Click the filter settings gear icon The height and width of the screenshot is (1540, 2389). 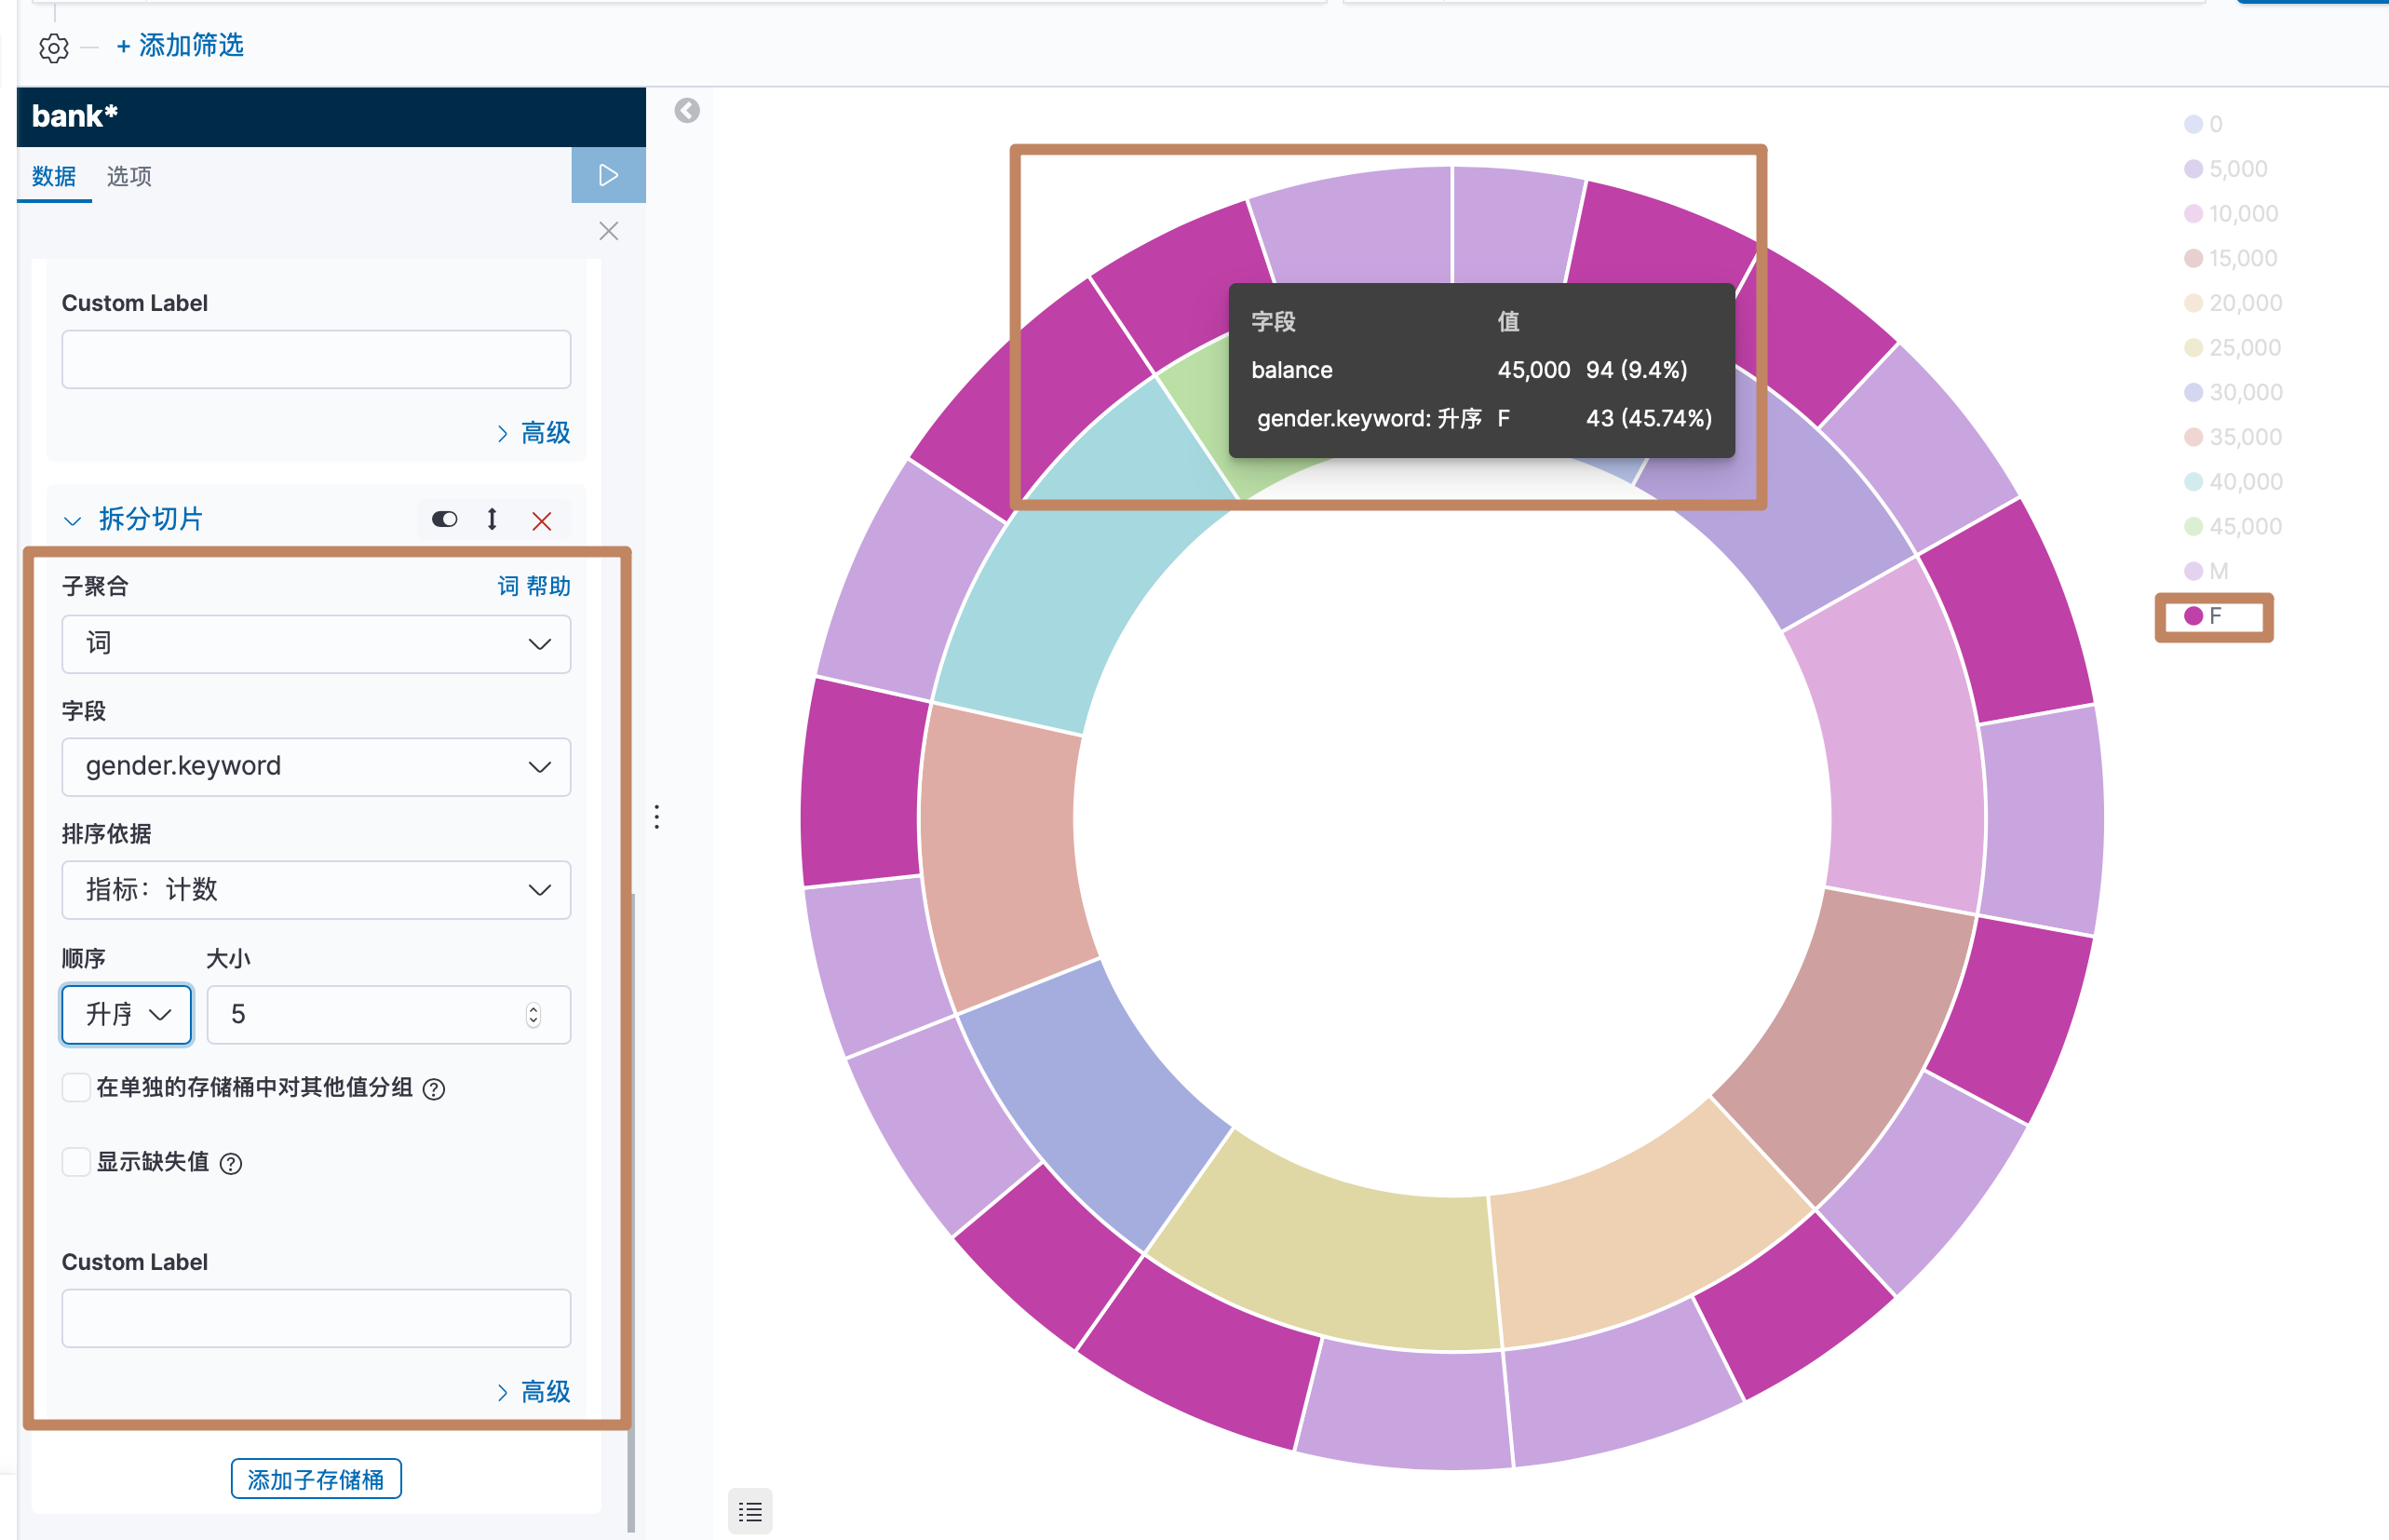pos(53,47)
